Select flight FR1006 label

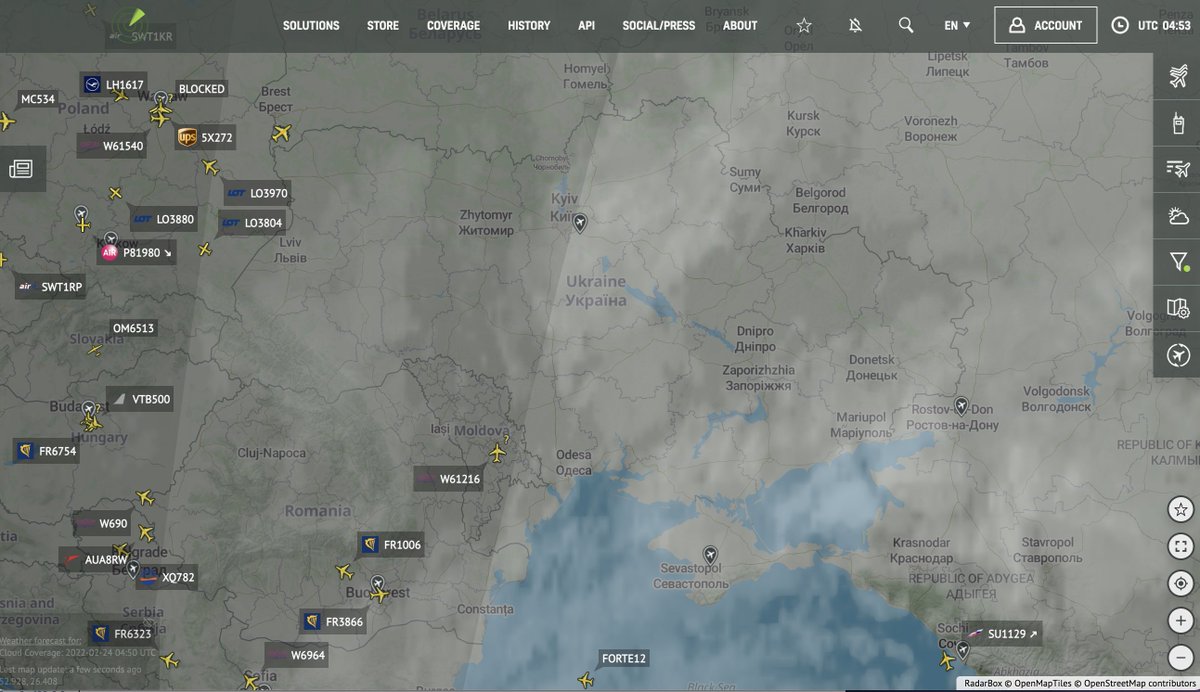392,545
